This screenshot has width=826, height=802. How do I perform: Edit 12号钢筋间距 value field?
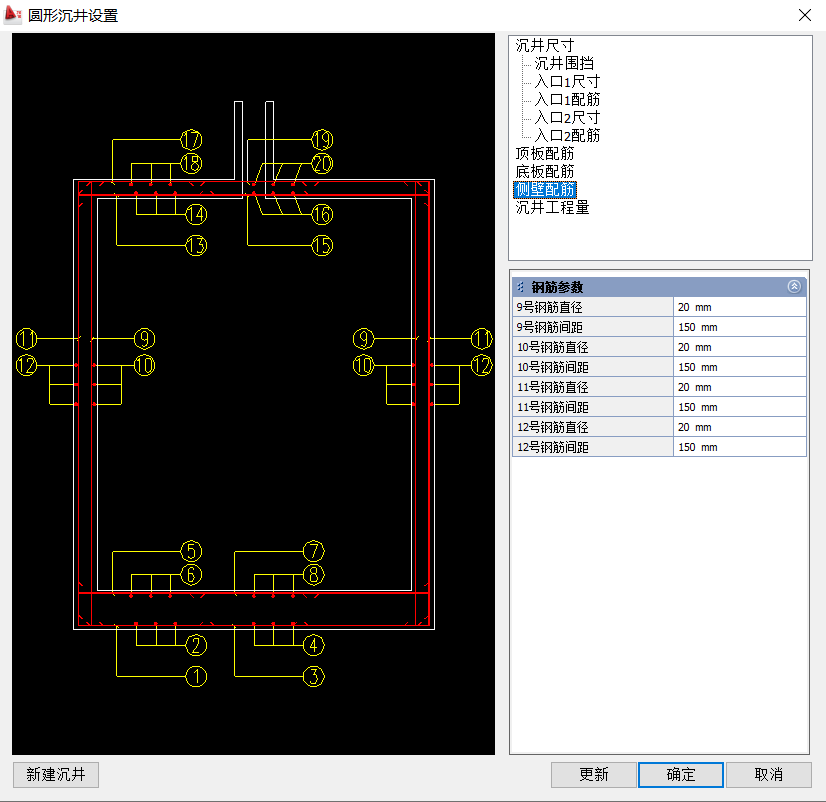coord(740,447)
